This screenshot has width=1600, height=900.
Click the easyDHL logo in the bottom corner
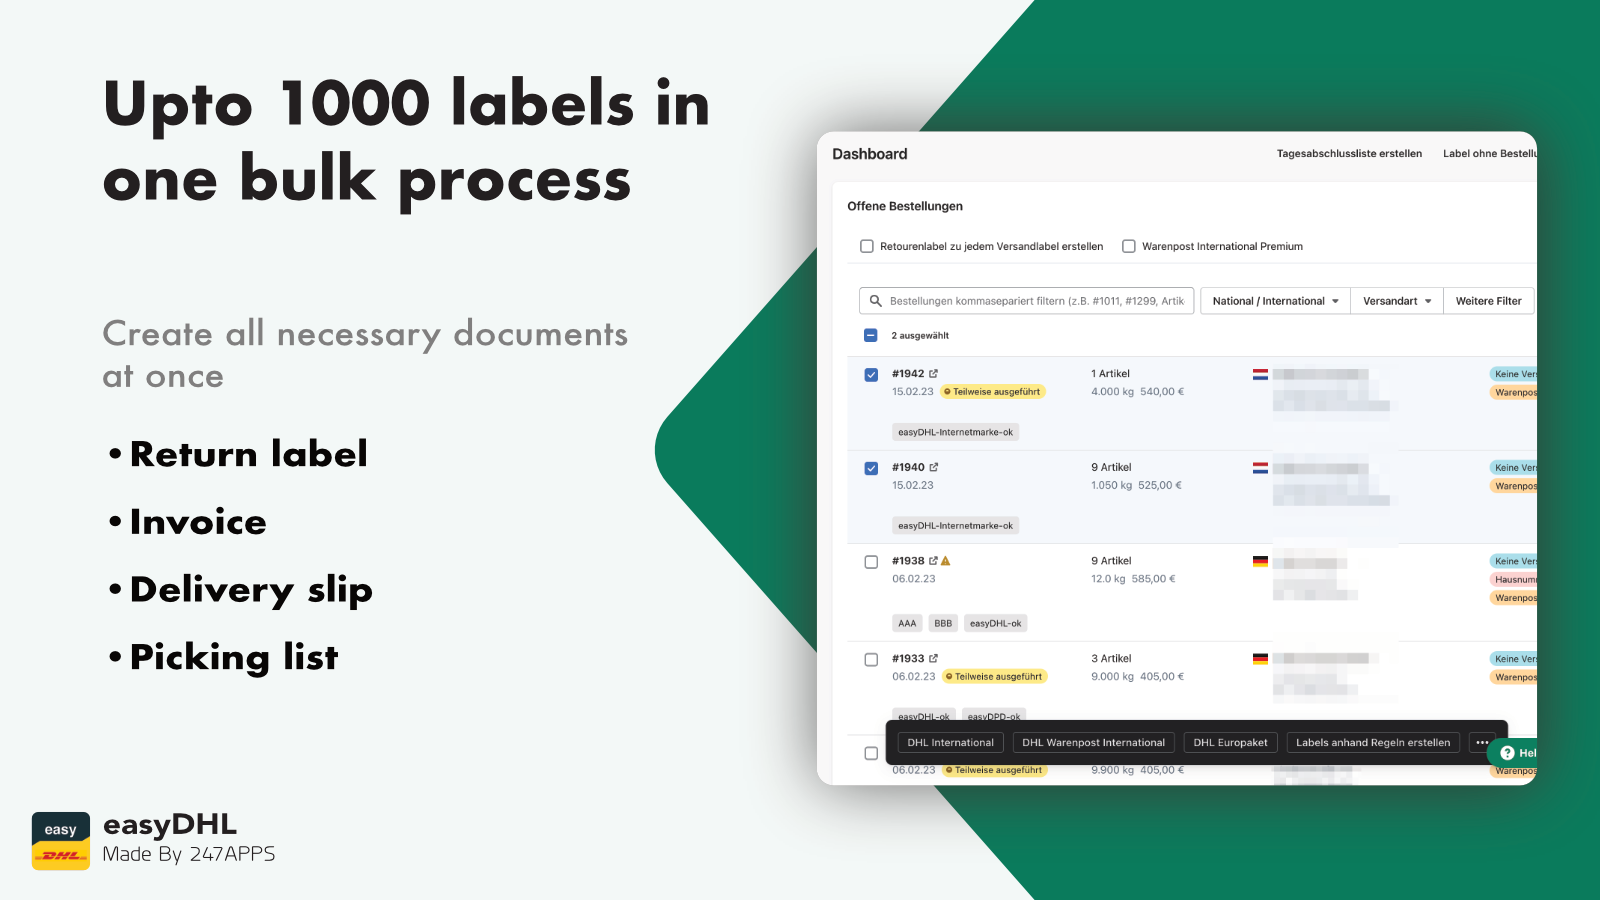click(60, 840)
